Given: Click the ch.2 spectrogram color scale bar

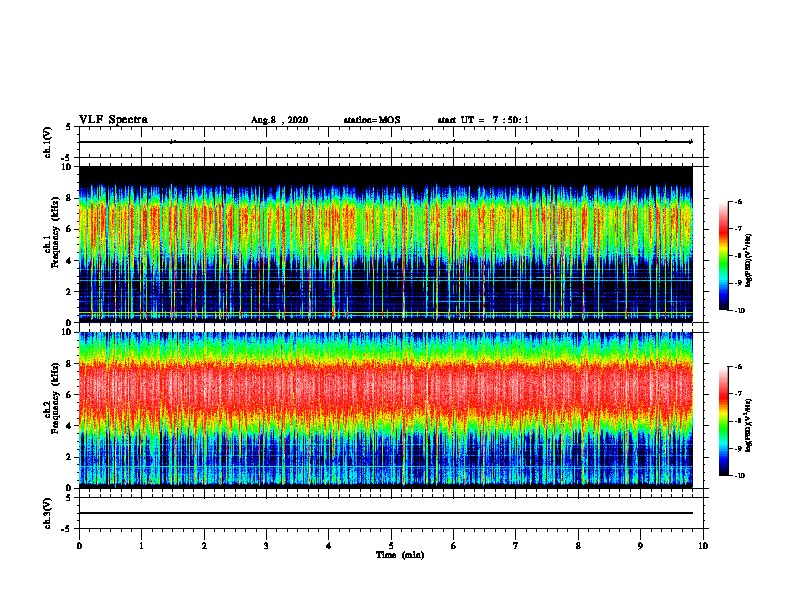Looking at the screenshot, I should [724, 421].
